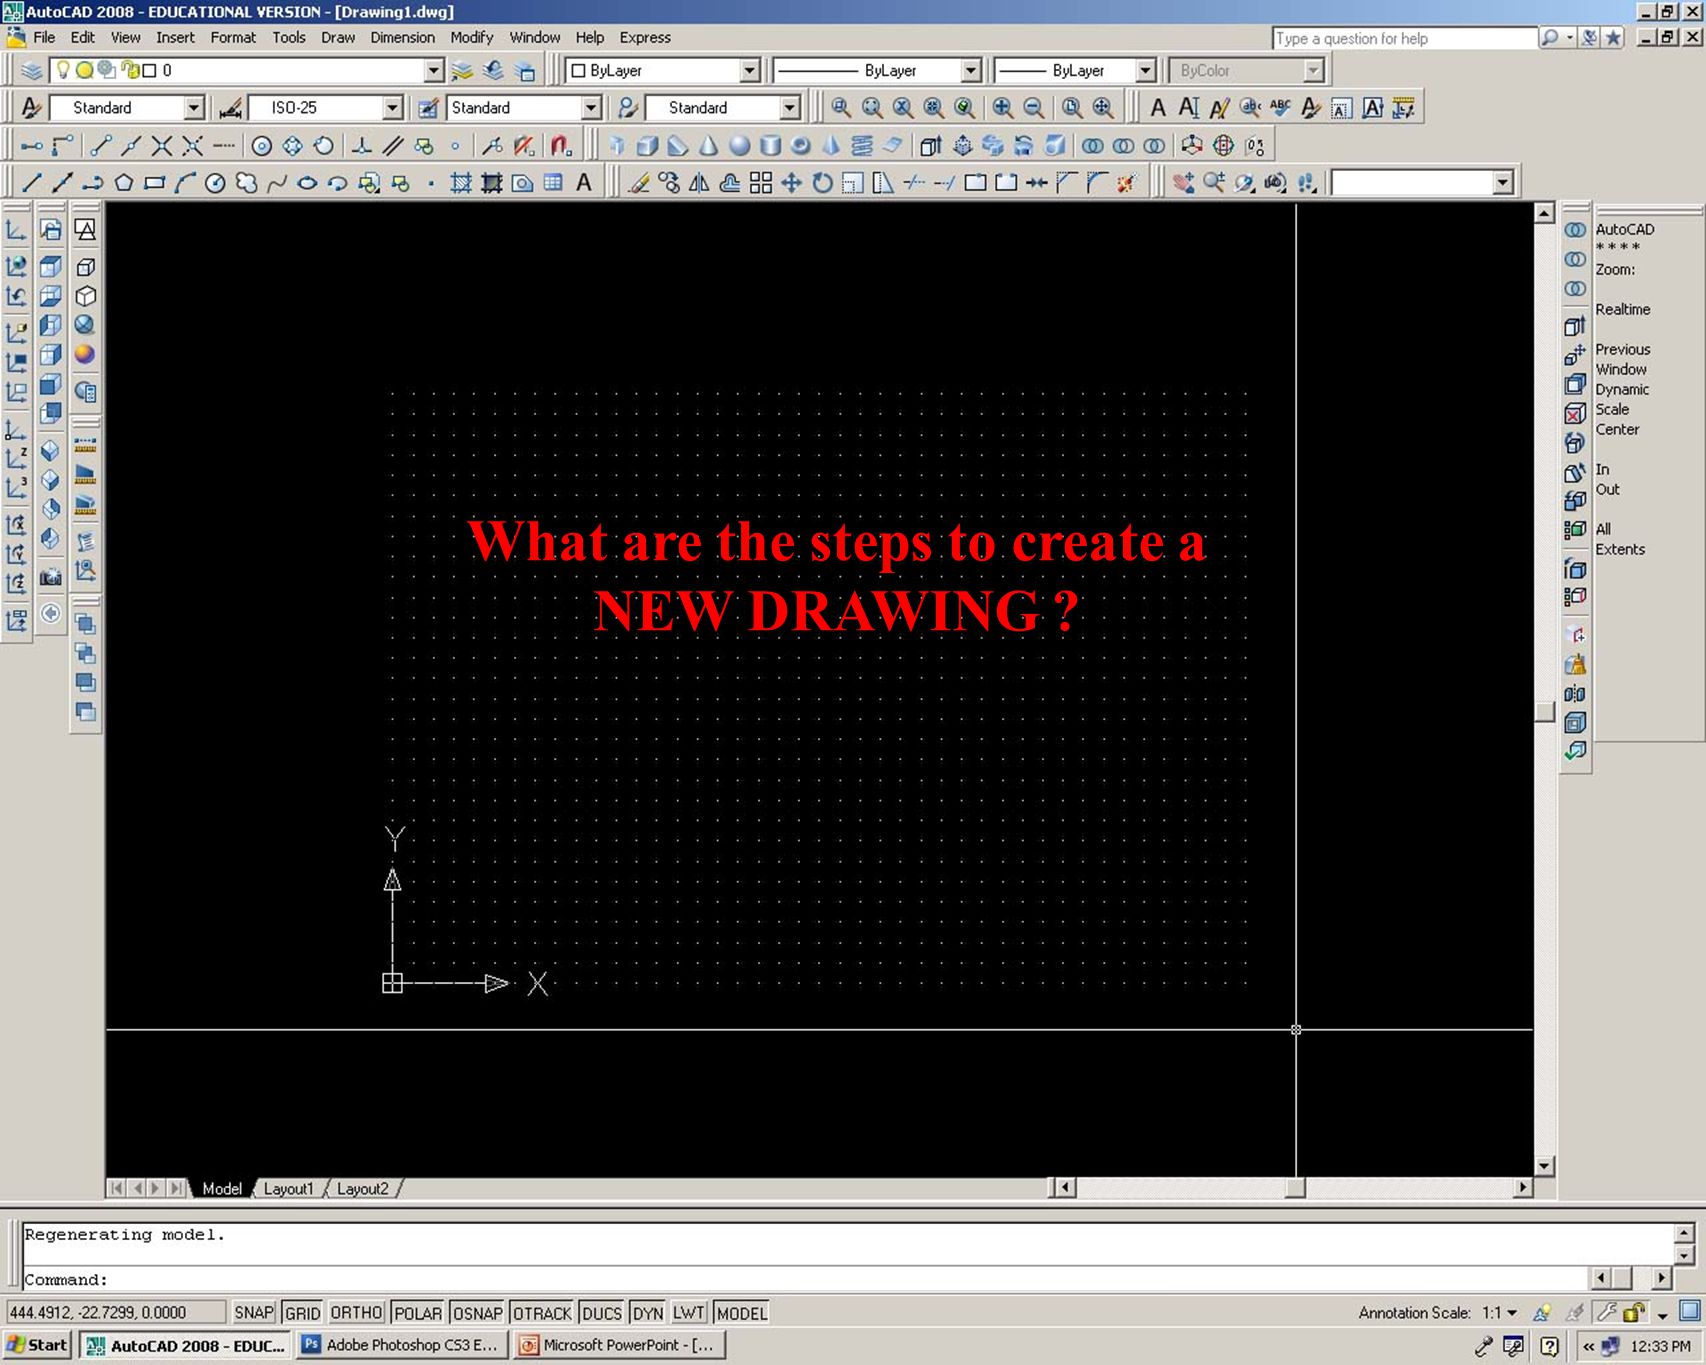This screenshot has width=1706, height=1365.
Task: Open the ISO-25 dimension style dropdown
Action: (392, 108)
